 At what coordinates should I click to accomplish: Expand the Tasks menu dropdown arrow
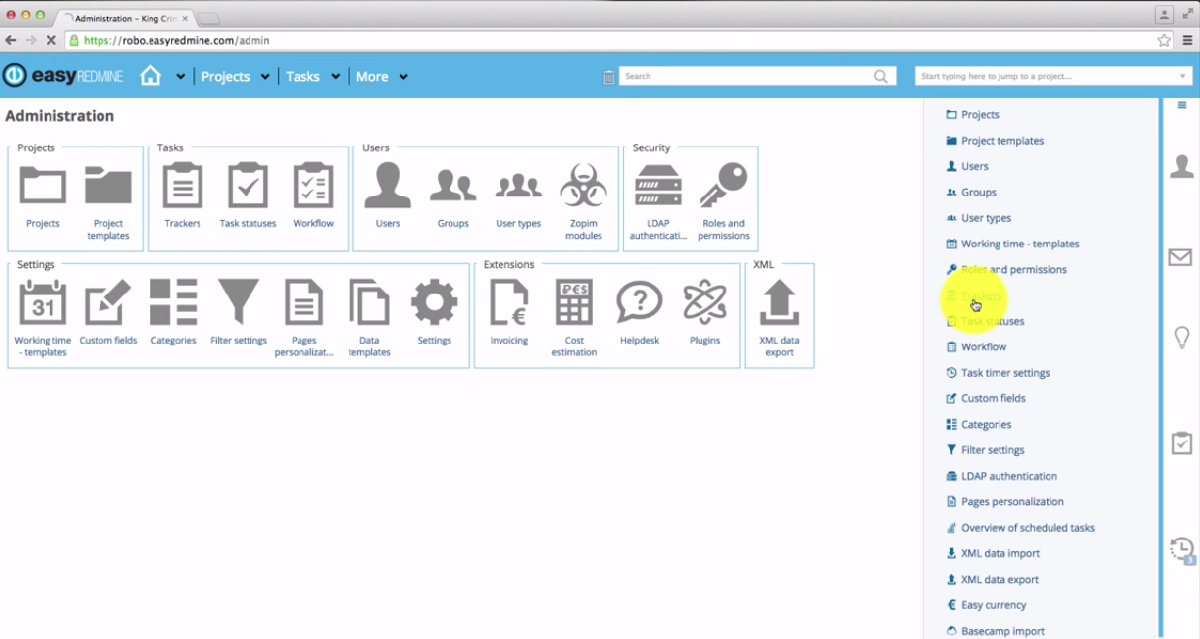click(x=336, y=77)
